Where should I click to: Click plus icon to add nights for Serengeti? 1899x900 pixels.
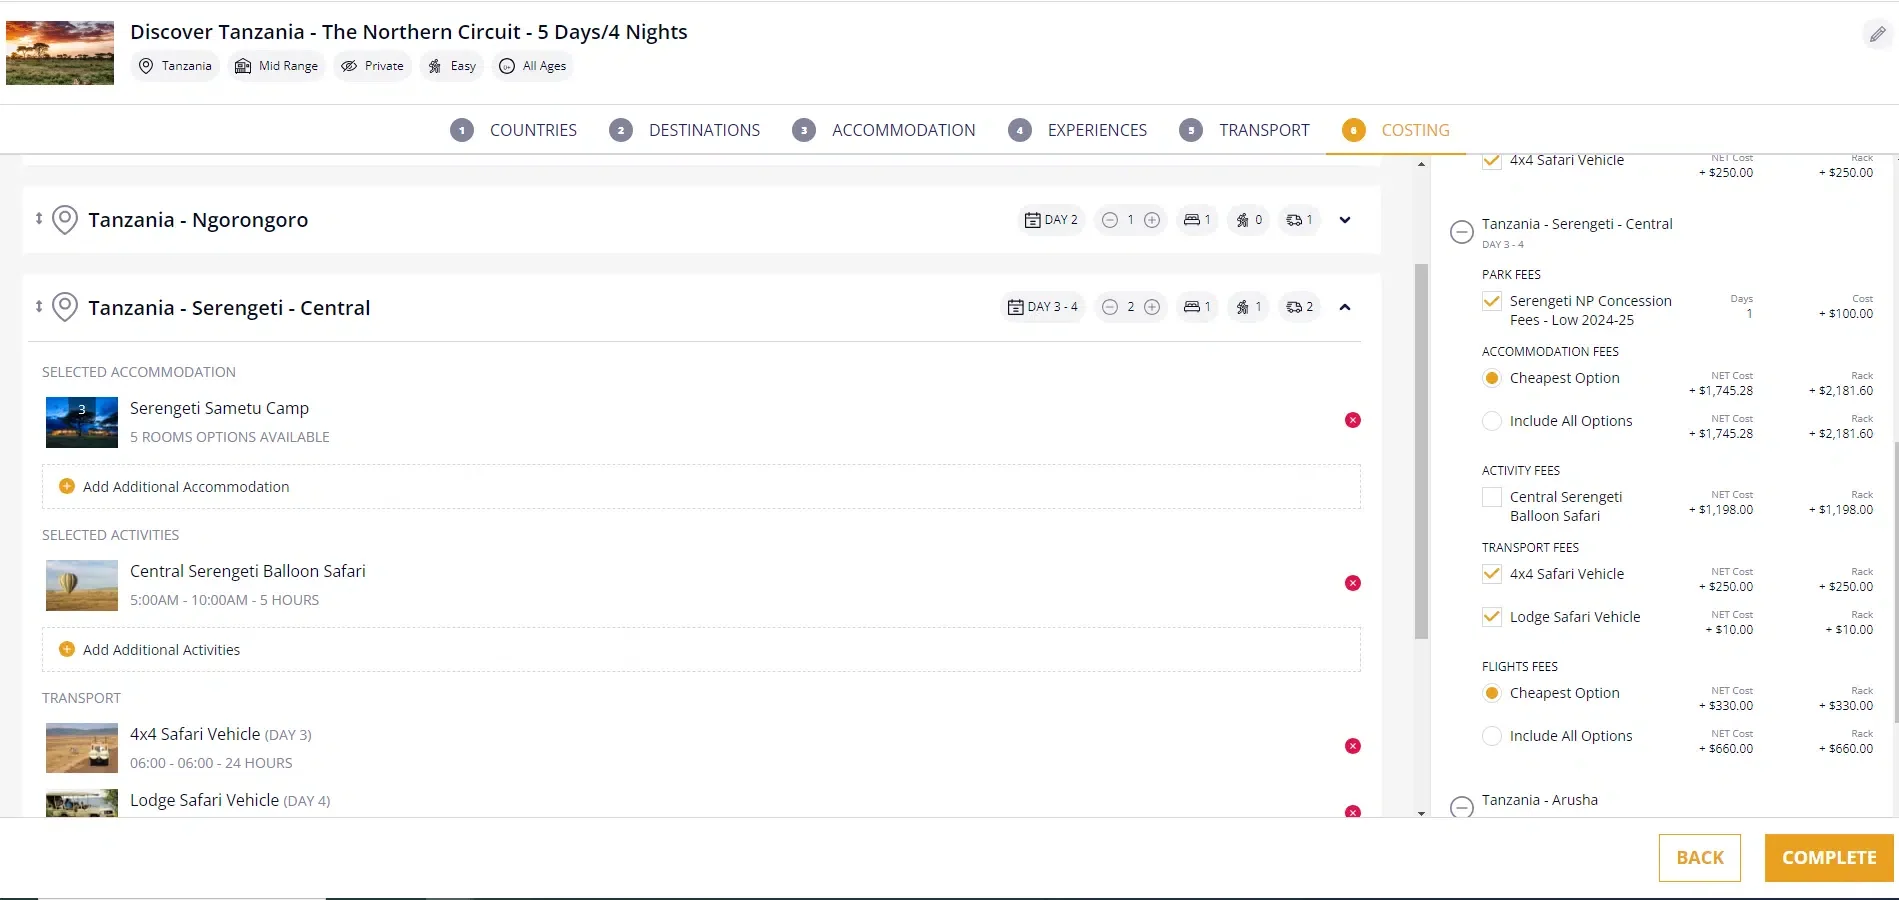pos(1152,307)
